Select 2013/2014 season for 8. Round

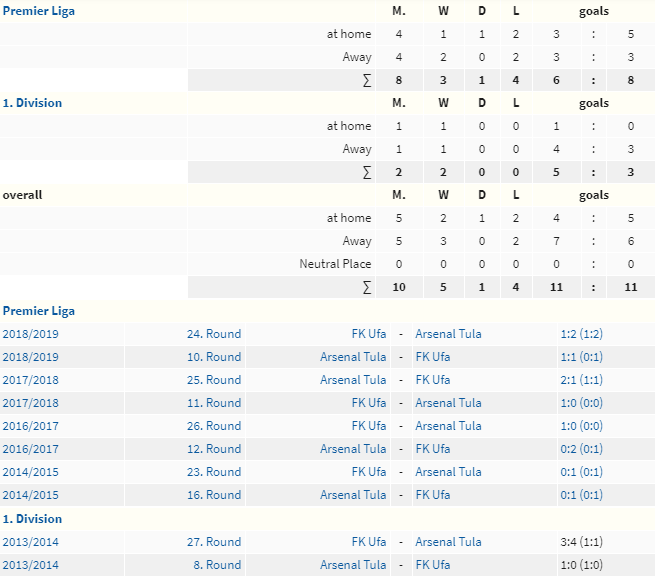[x=30, y=565]
